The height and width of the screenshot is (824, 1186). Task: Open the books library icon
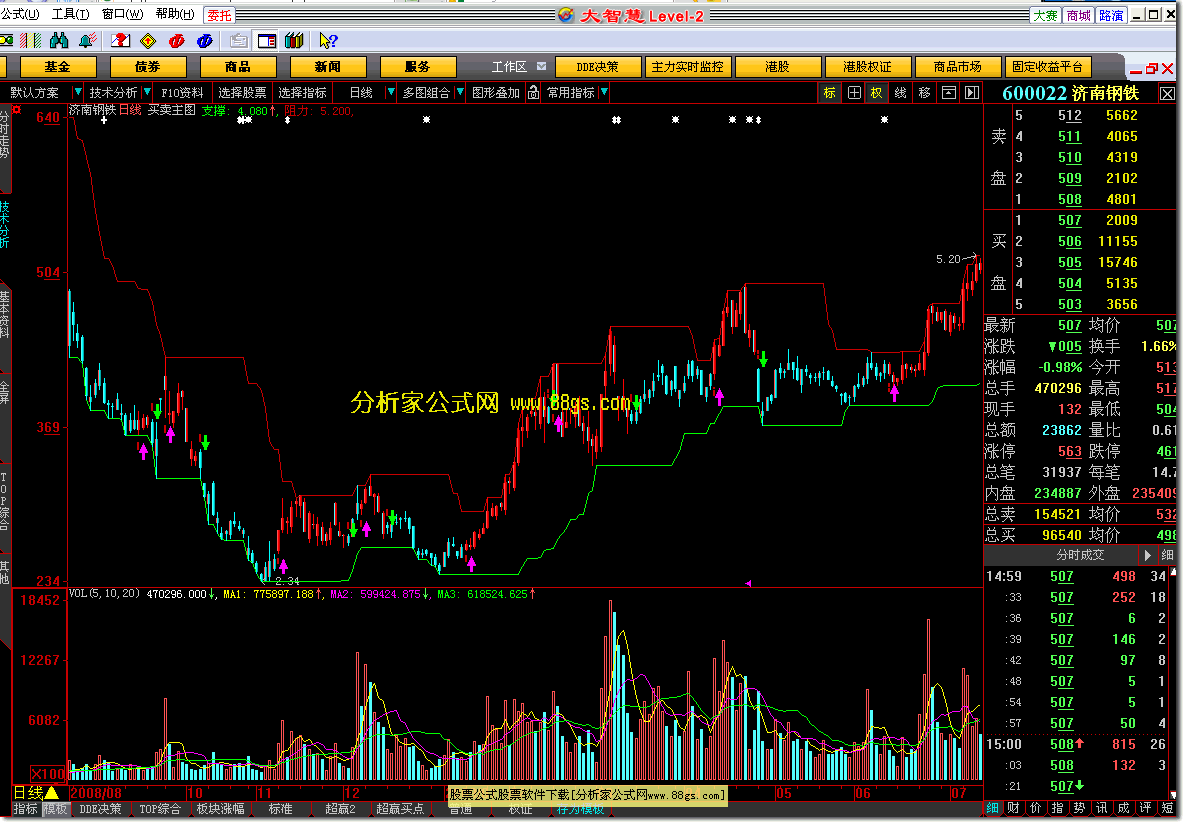point(294,41)
